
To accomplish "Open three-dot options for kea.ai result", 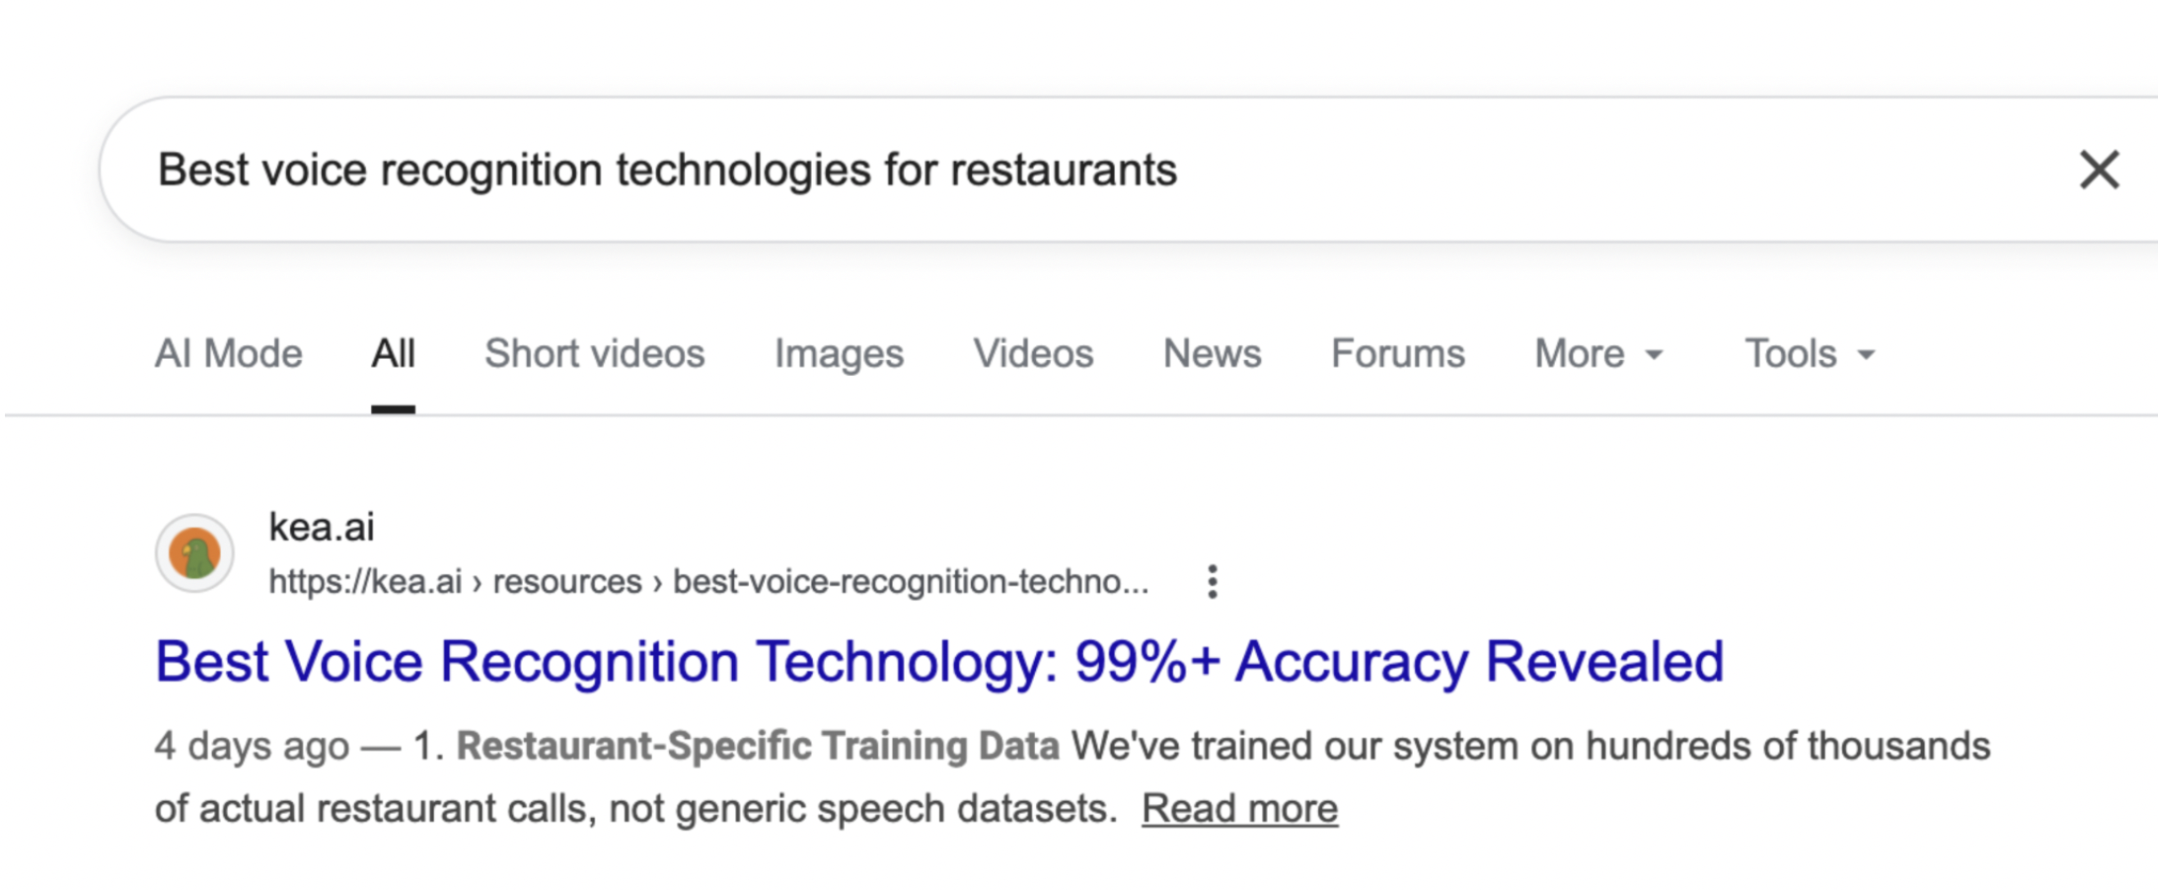I will 1212,581.
